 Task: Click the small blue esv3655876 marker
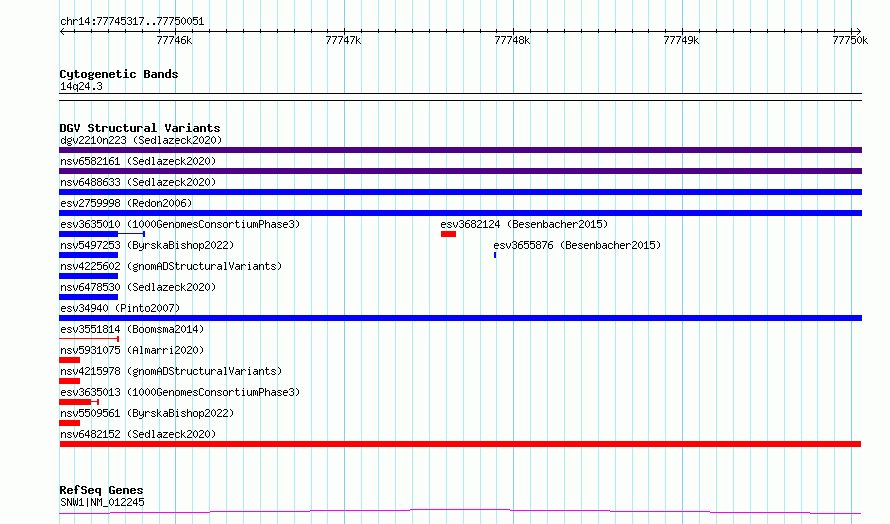(495, 255)
